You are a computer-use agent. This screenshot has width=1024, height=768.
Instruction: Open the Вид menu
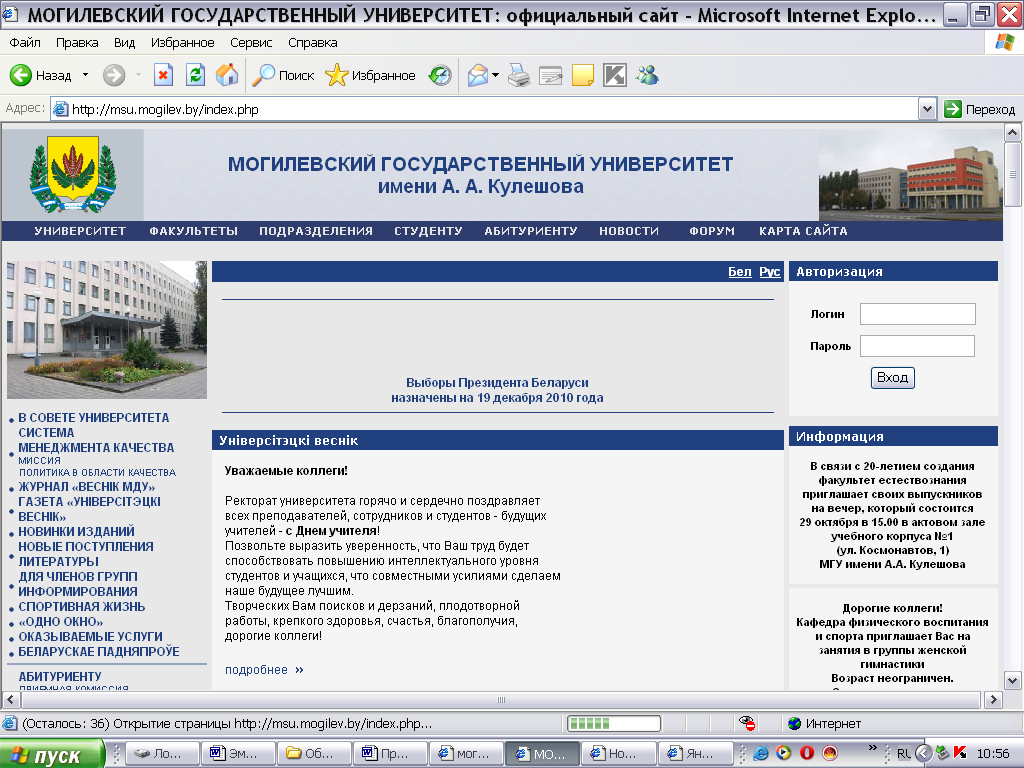pyautogui.click(x=124, y=42)
